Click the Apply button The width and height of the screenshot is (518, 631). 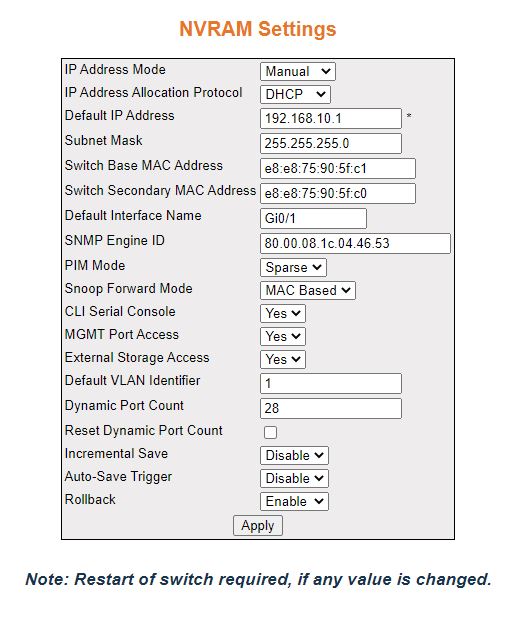(x=258, y=526)
